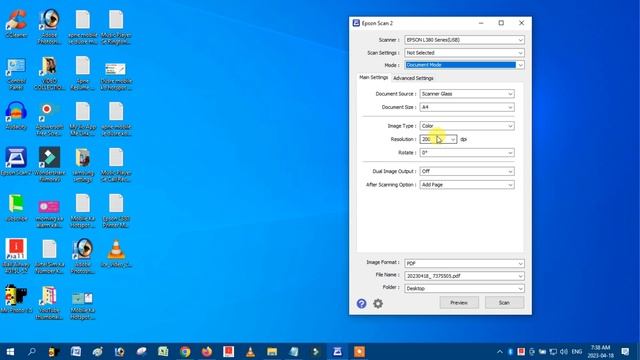Open taskbar search magnifier

pos(32,351)
